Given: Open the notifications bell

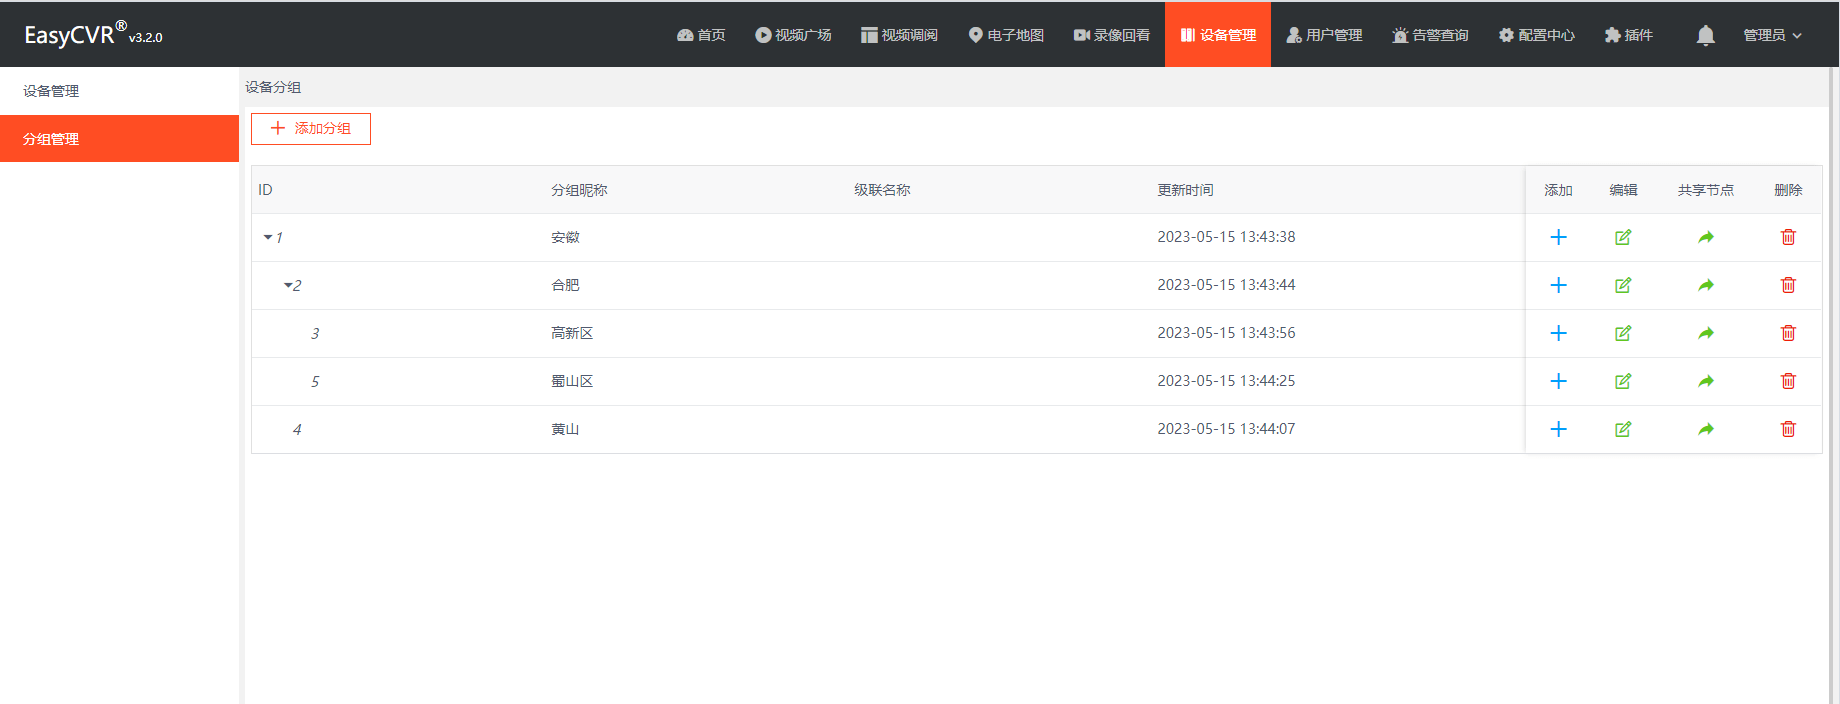Looking at the screenshot, I should (x=1705, y=35).
